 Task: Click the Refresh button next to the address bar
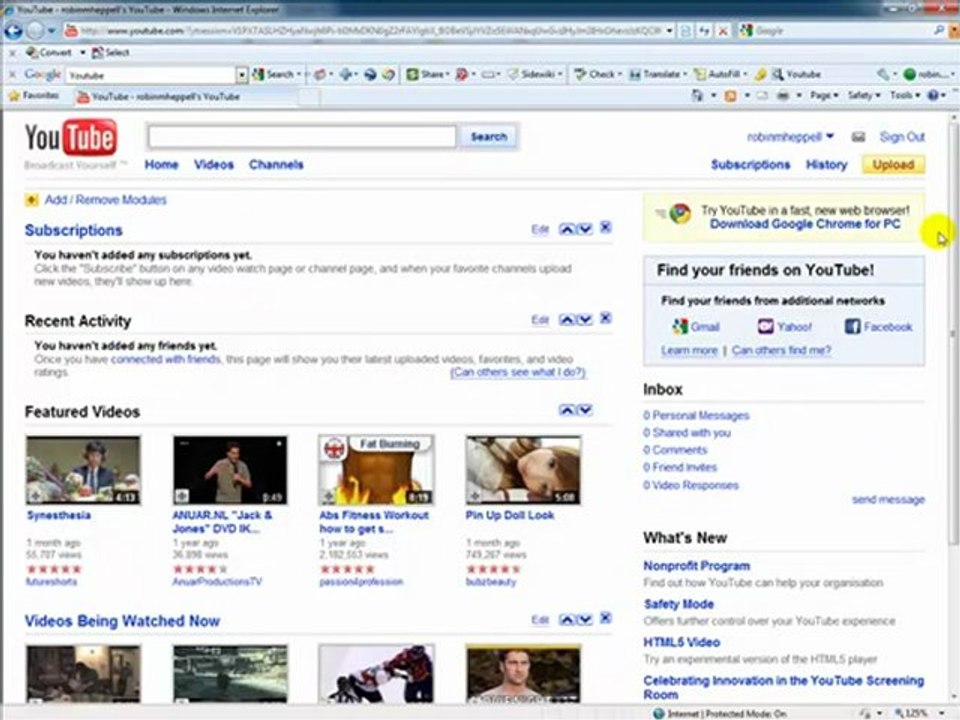pos(705,31)
